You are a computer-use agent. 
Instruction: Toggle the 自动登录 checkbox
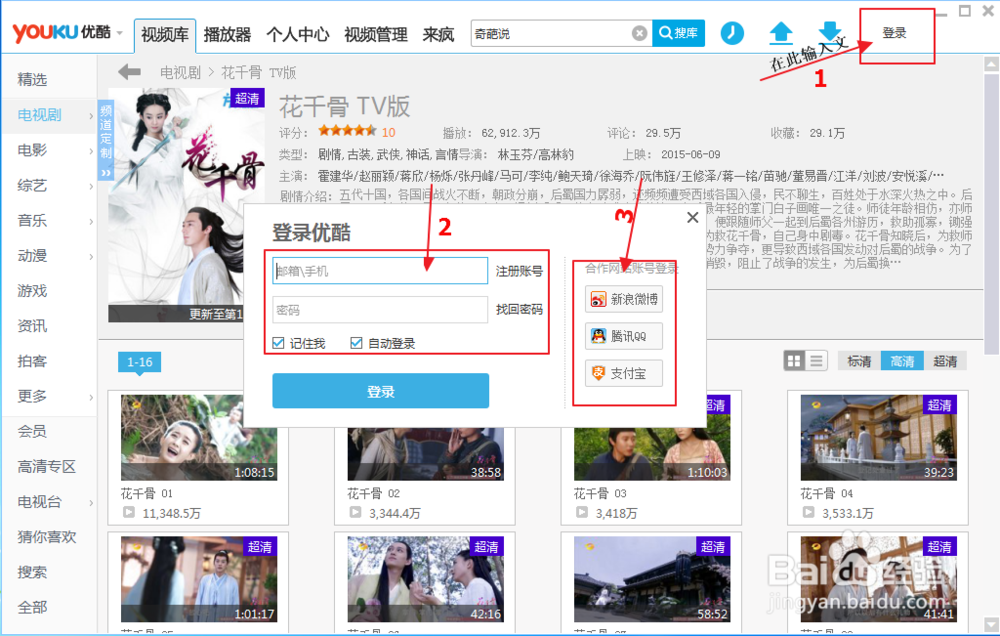(x=357, y=343)
